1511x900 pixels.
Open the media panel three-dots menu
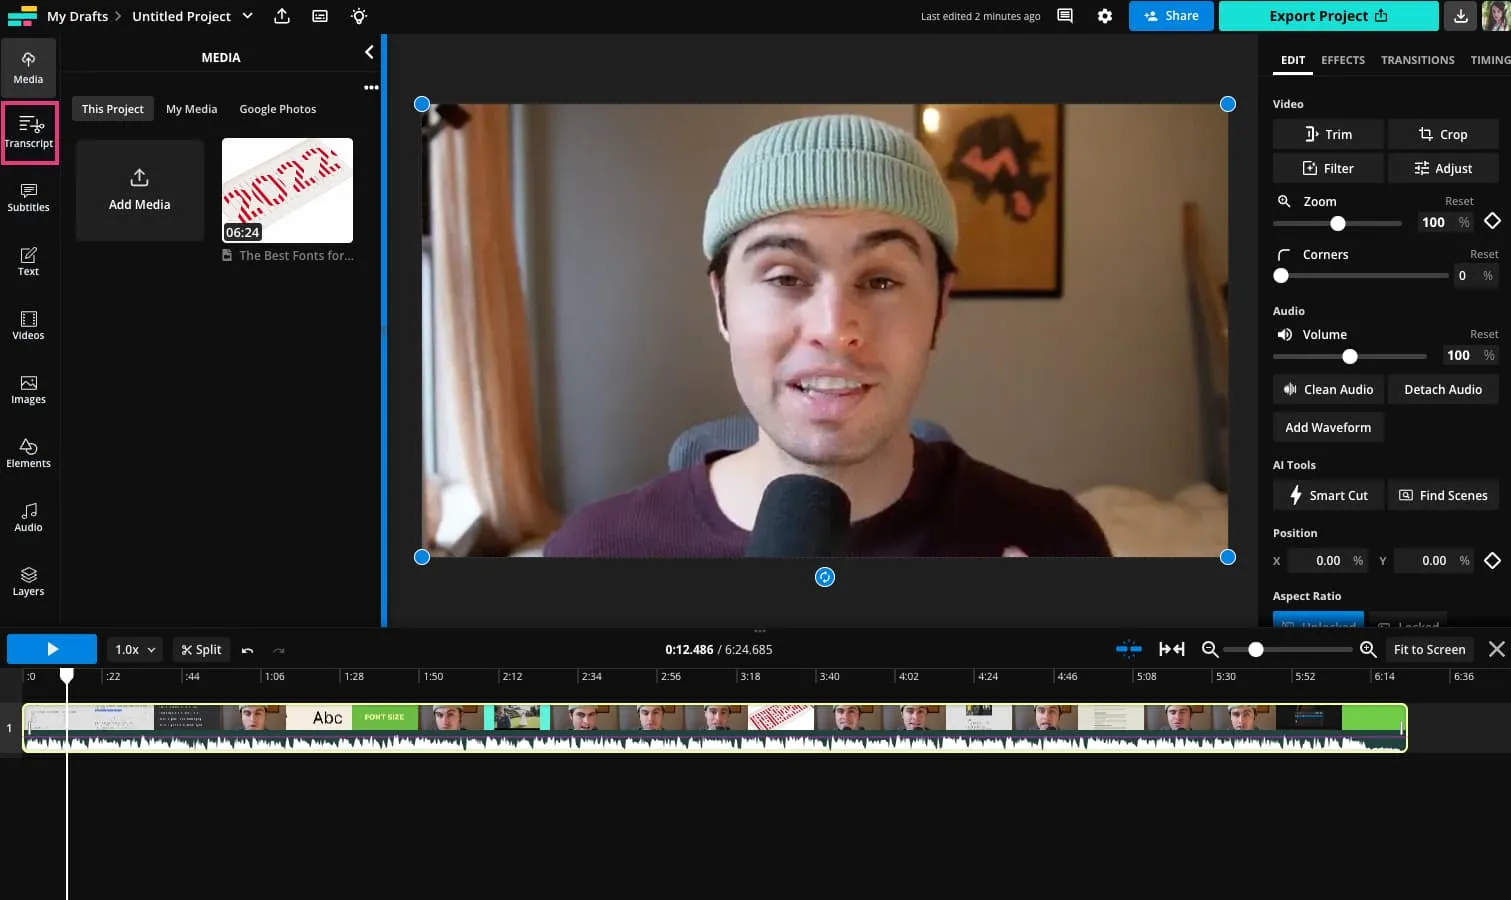point(371,88)
